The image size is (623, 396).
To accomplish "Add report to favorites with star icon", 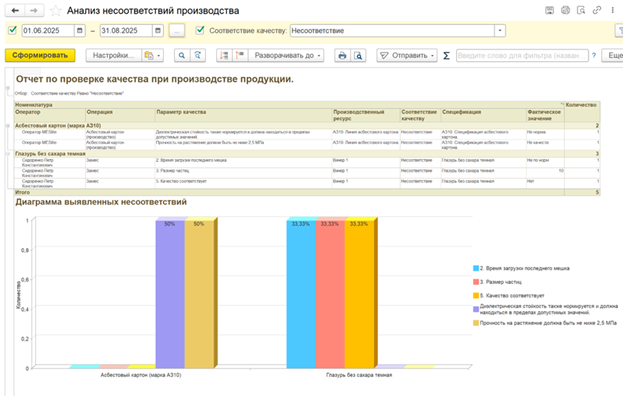I will (x=56, y=11).
